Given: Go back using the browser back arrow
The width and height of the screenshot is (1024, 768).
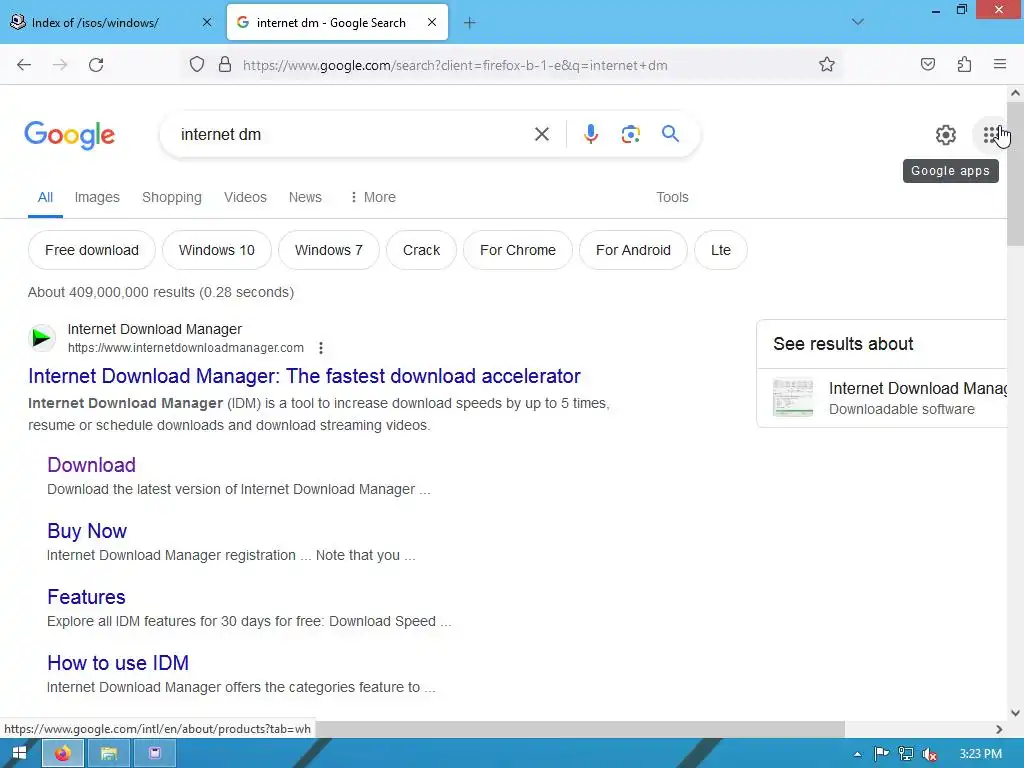Looking at the screenshot, I should [24, 65].
